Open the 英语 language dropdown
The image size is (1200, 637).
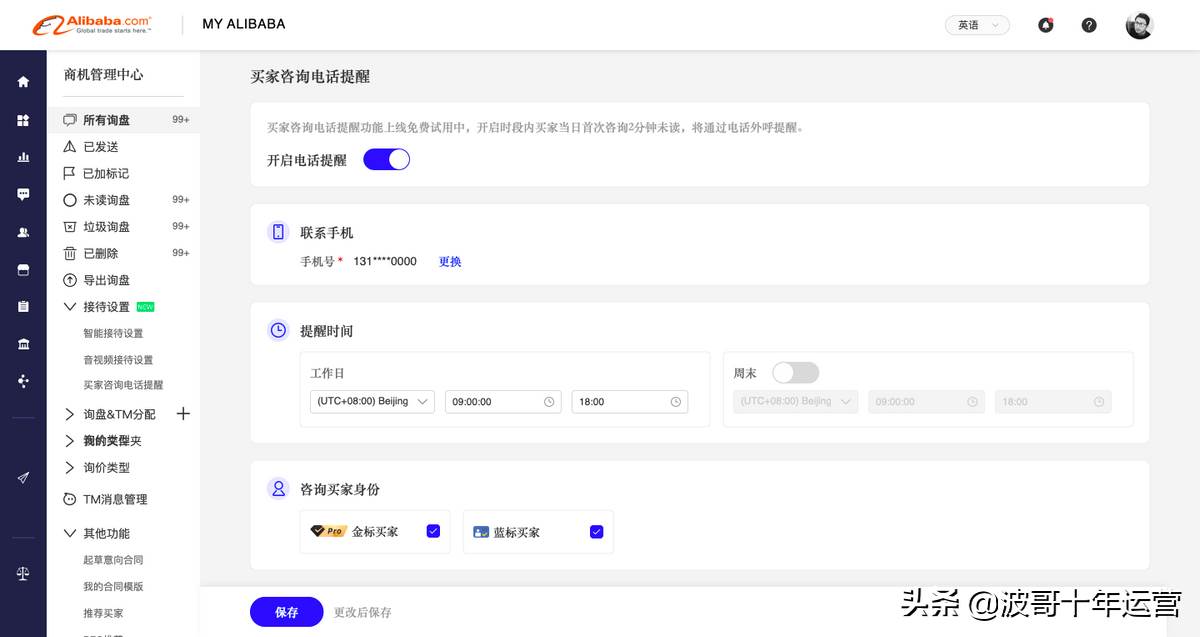click(x=977, y=25)
